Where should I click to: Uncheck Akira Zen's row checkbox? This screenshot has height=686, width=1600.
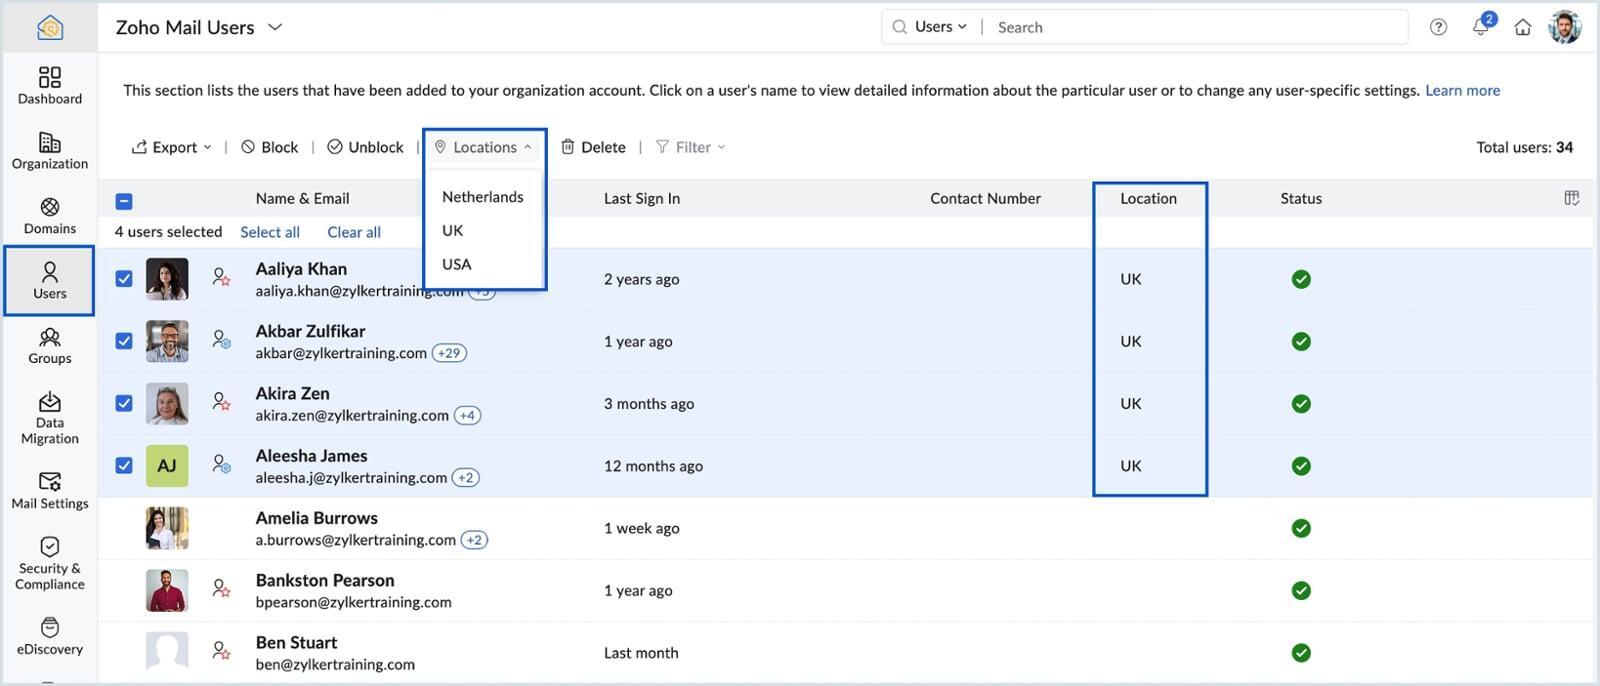(124, 403)
